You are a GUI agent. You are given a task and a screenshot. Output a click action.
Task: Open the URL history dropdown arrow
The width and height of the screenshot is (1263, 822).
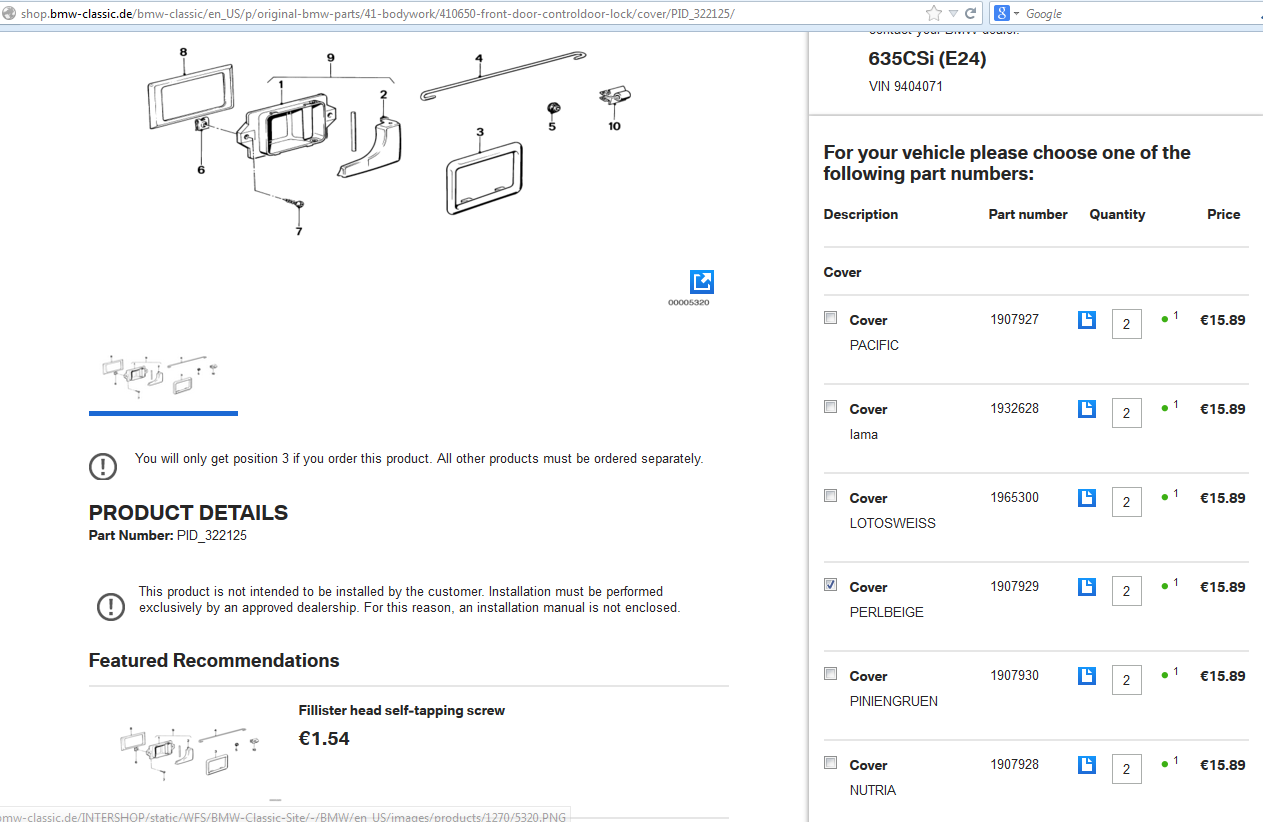[x=954, y=14]
